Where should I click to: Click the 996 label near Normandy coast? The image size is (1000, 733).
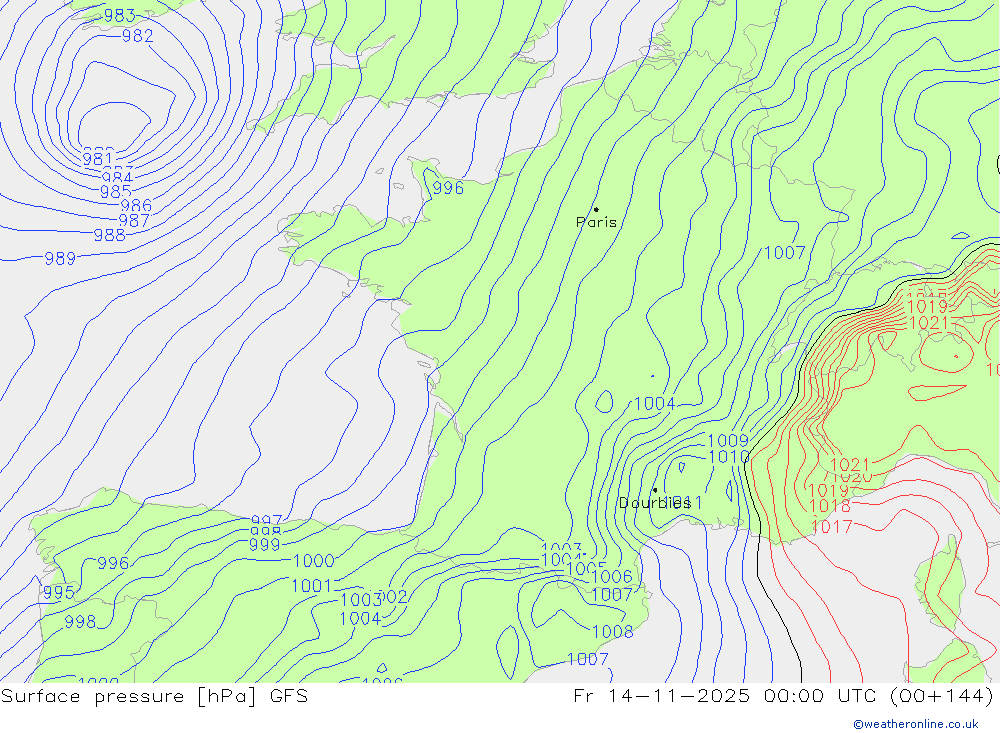(448, 188)
